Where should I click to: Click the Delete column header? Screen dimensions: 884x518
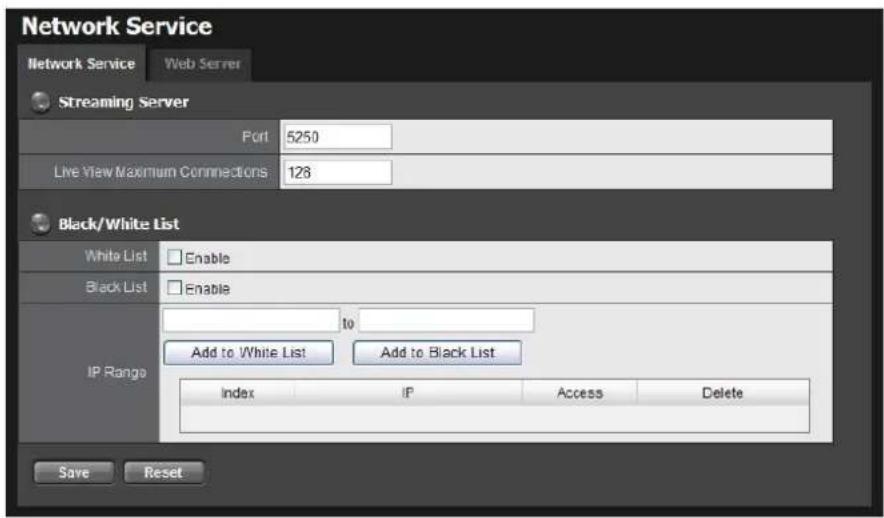click(723, 393)
